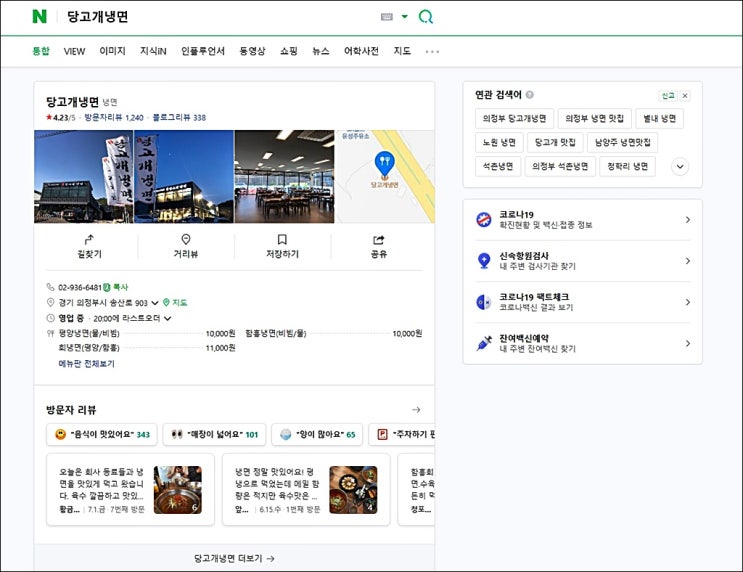Screen dimensions: 743x572
Task: Expand related searches with circle chevron
Action: (x=680, y=166)
